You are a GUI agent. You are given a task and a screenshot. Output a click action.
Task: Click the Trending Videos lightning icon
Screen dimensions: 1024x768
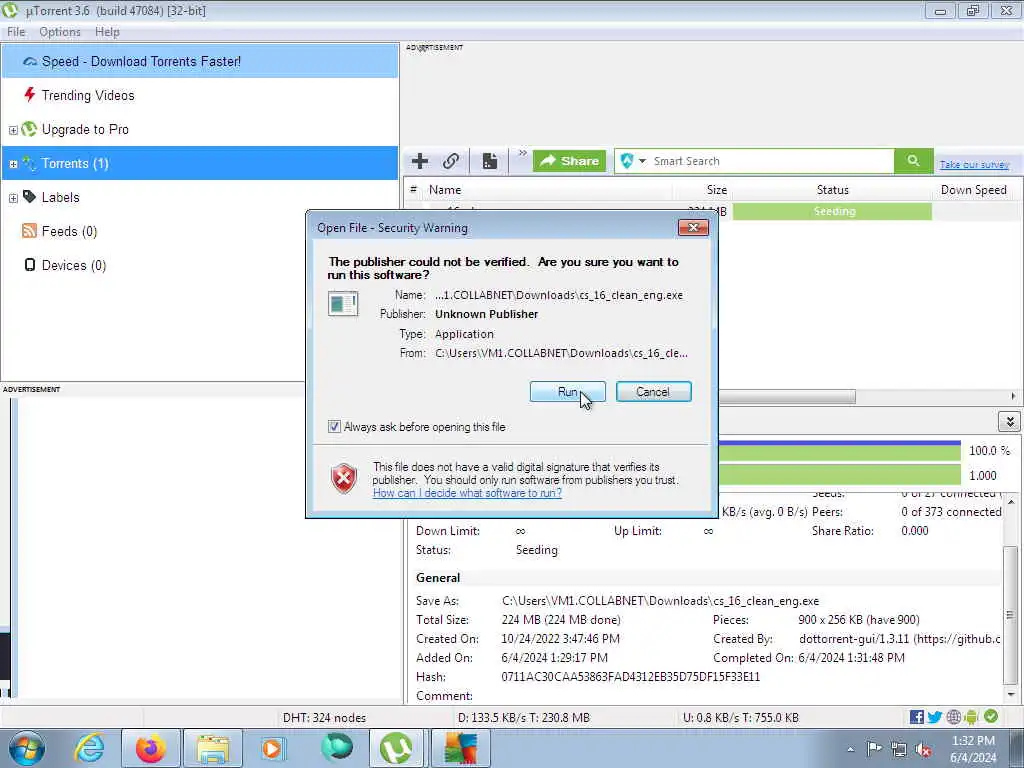[x=29, y=95]
